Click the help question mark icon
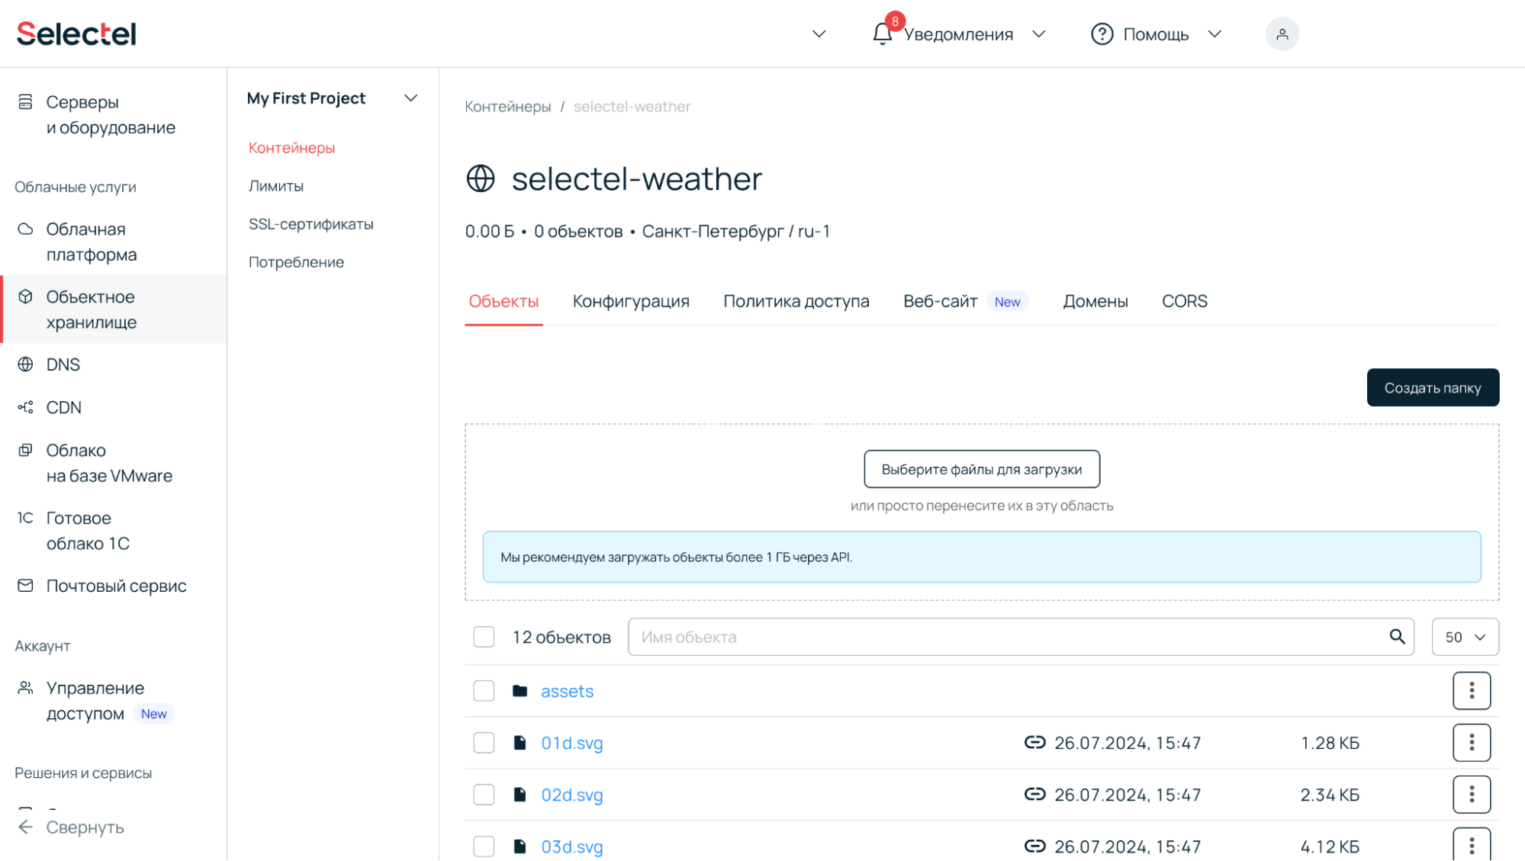The image size is (1525, 861). pyautogui.click(x=1102, y=34)
